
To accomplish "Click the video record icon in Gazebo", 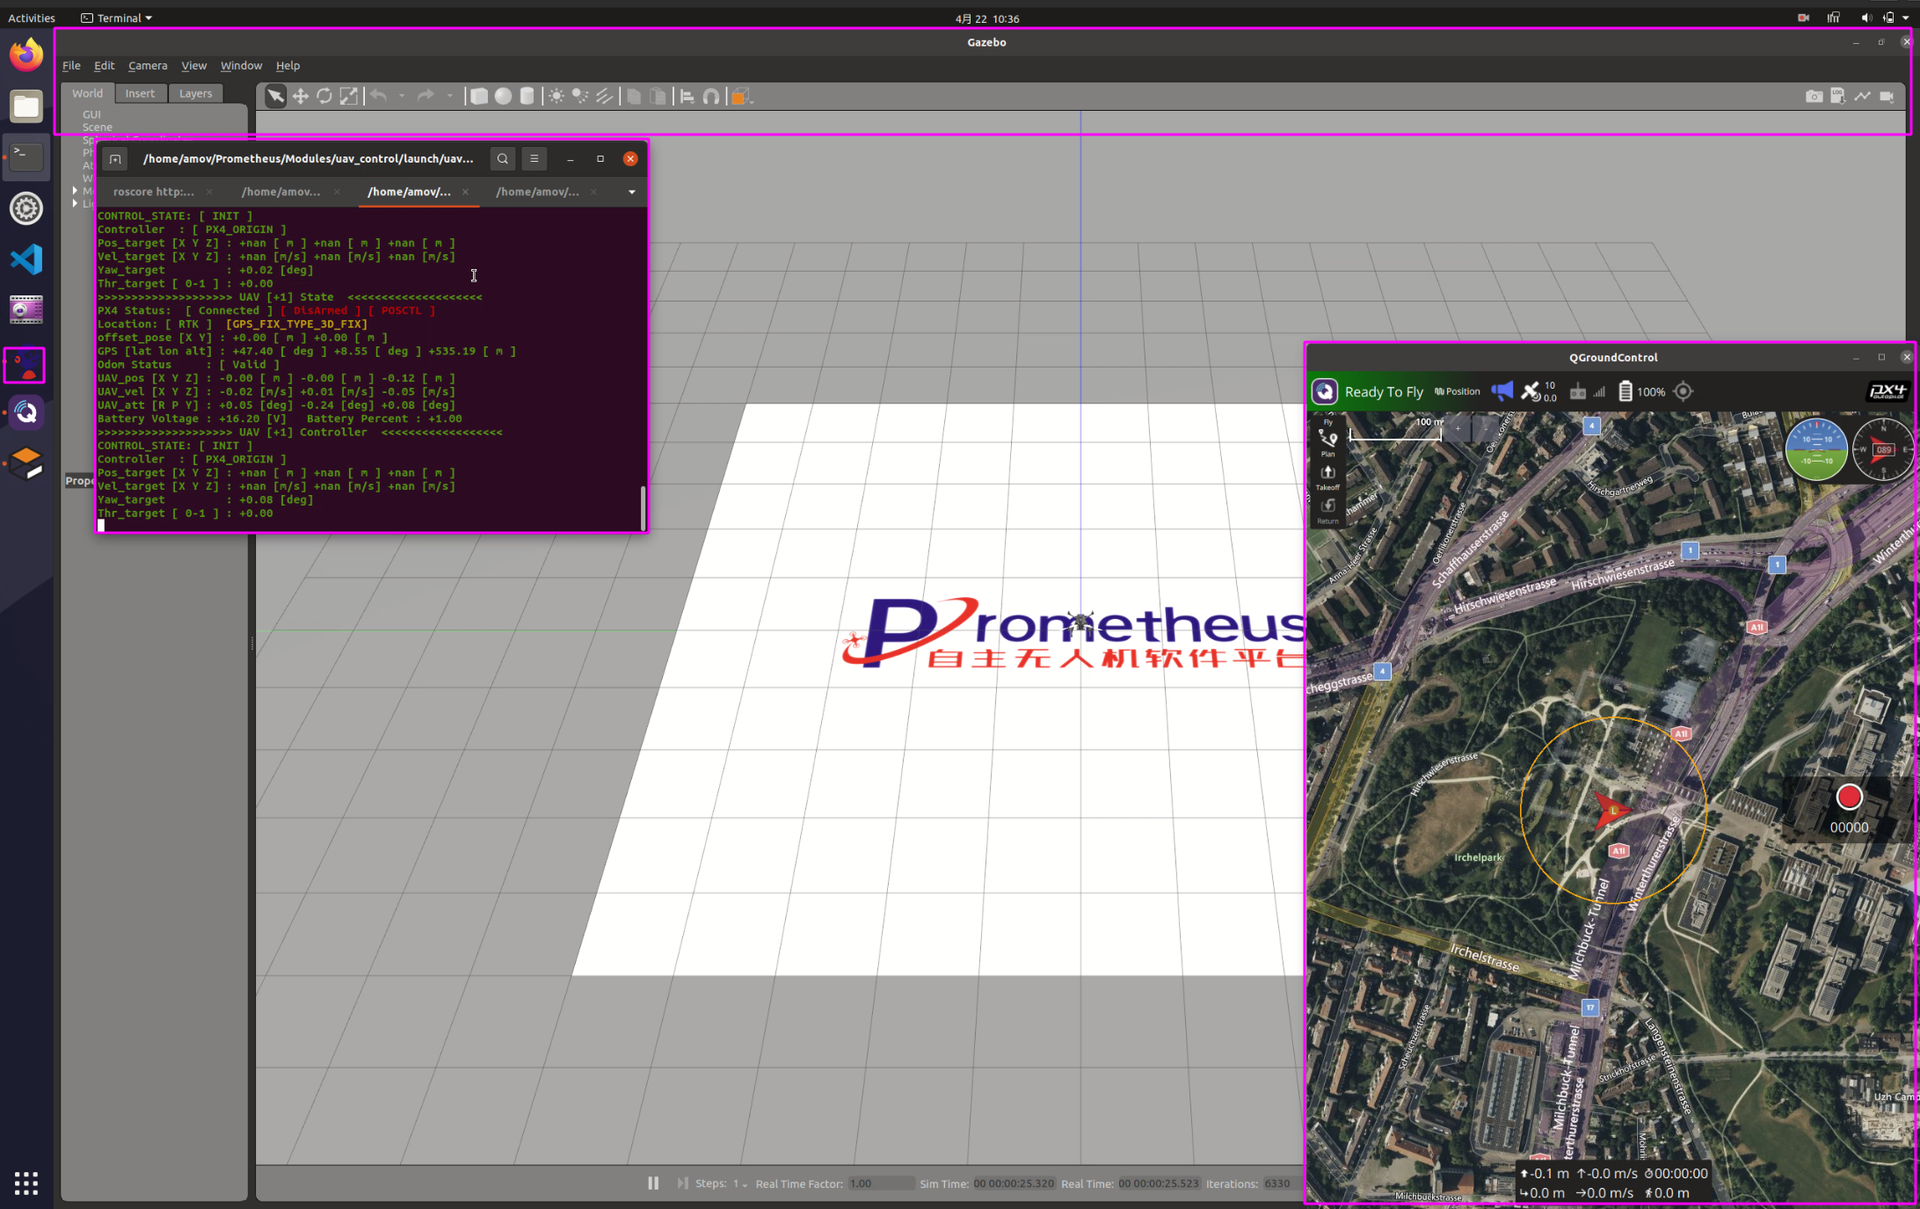I will tap(1887, 96).
